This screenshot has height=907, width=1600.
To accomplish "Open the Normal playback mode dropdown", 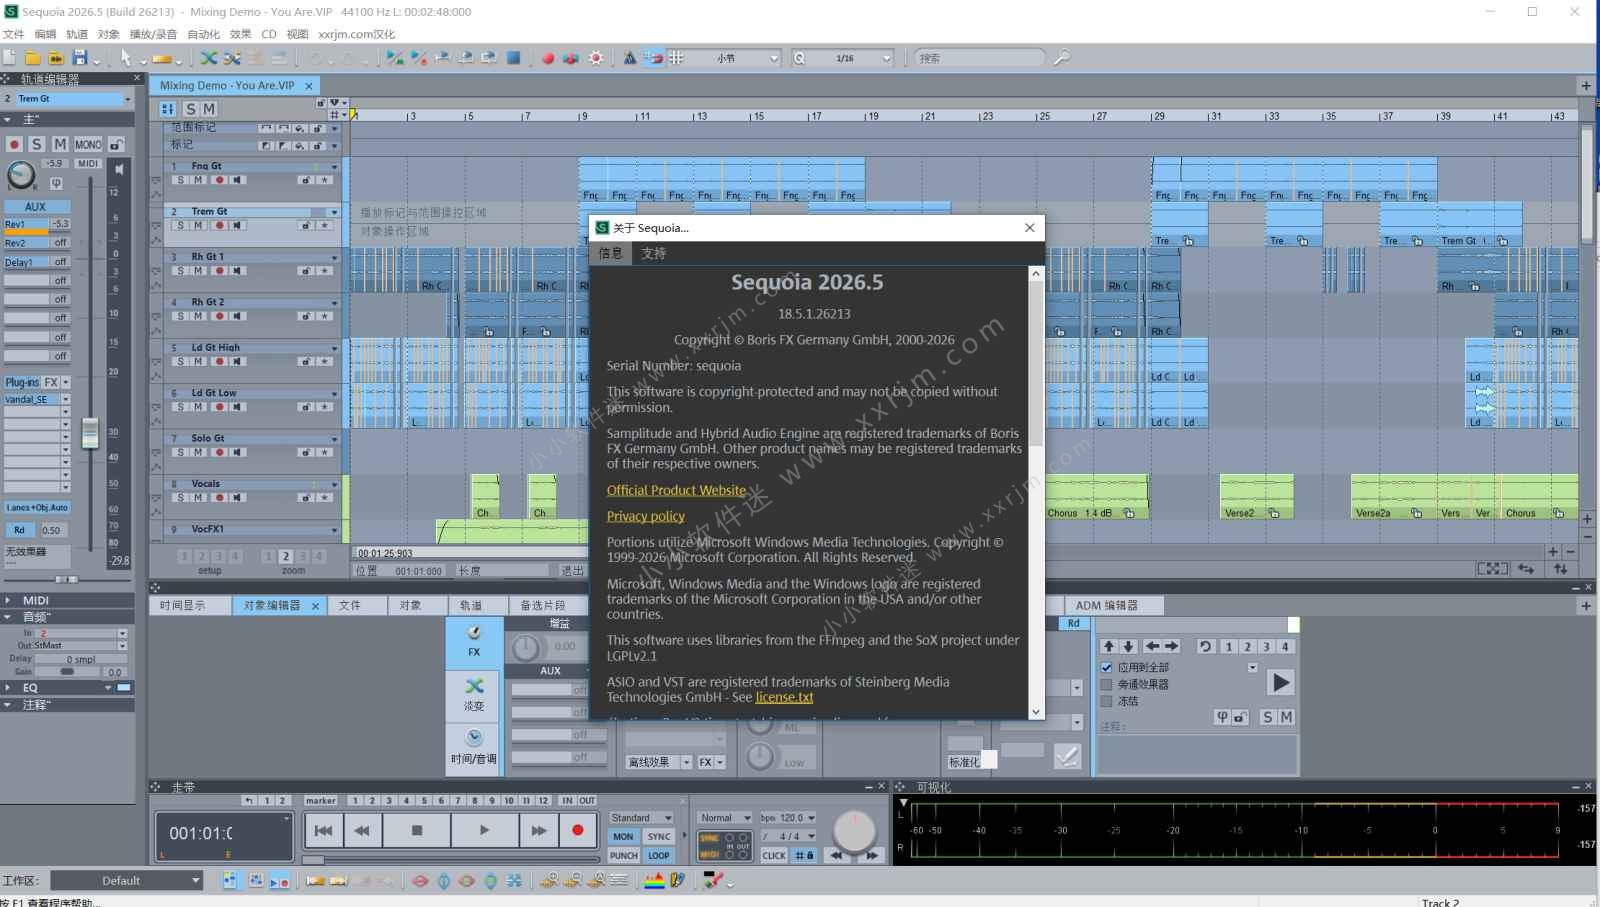I will click(x=726, y=818).
